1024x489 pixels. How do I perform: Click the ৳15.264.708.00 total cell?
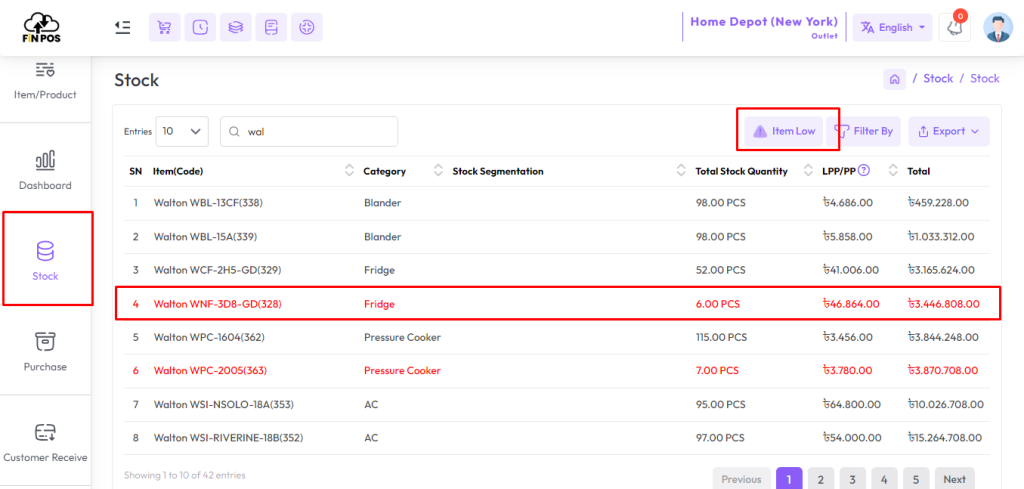coord(944,437)
